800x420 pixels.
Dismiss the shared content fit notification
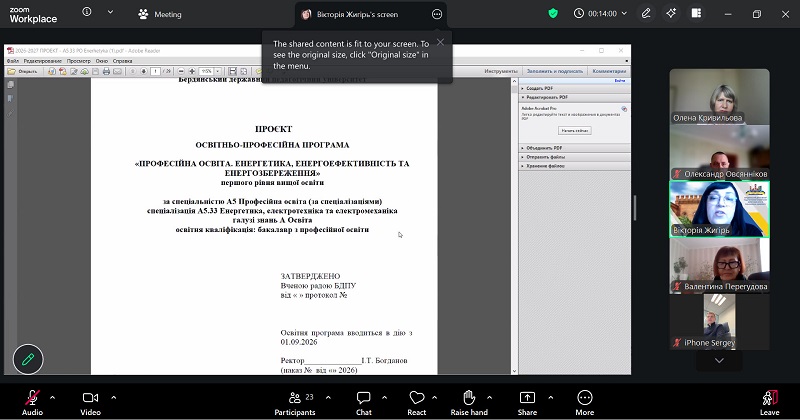(440, 42)
